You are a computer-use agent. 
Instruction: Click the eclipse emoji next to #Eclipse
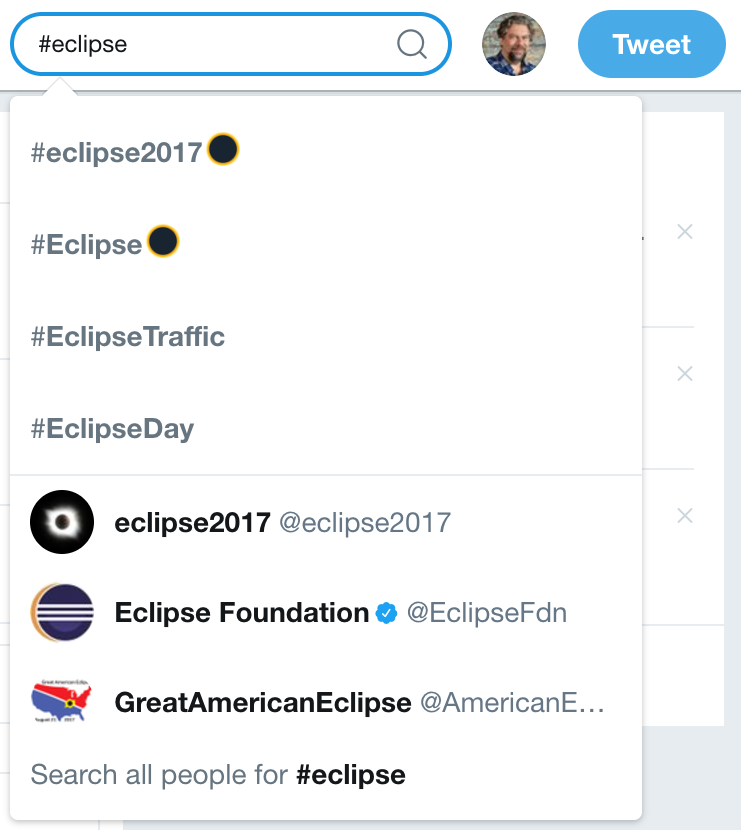point(163,241)
